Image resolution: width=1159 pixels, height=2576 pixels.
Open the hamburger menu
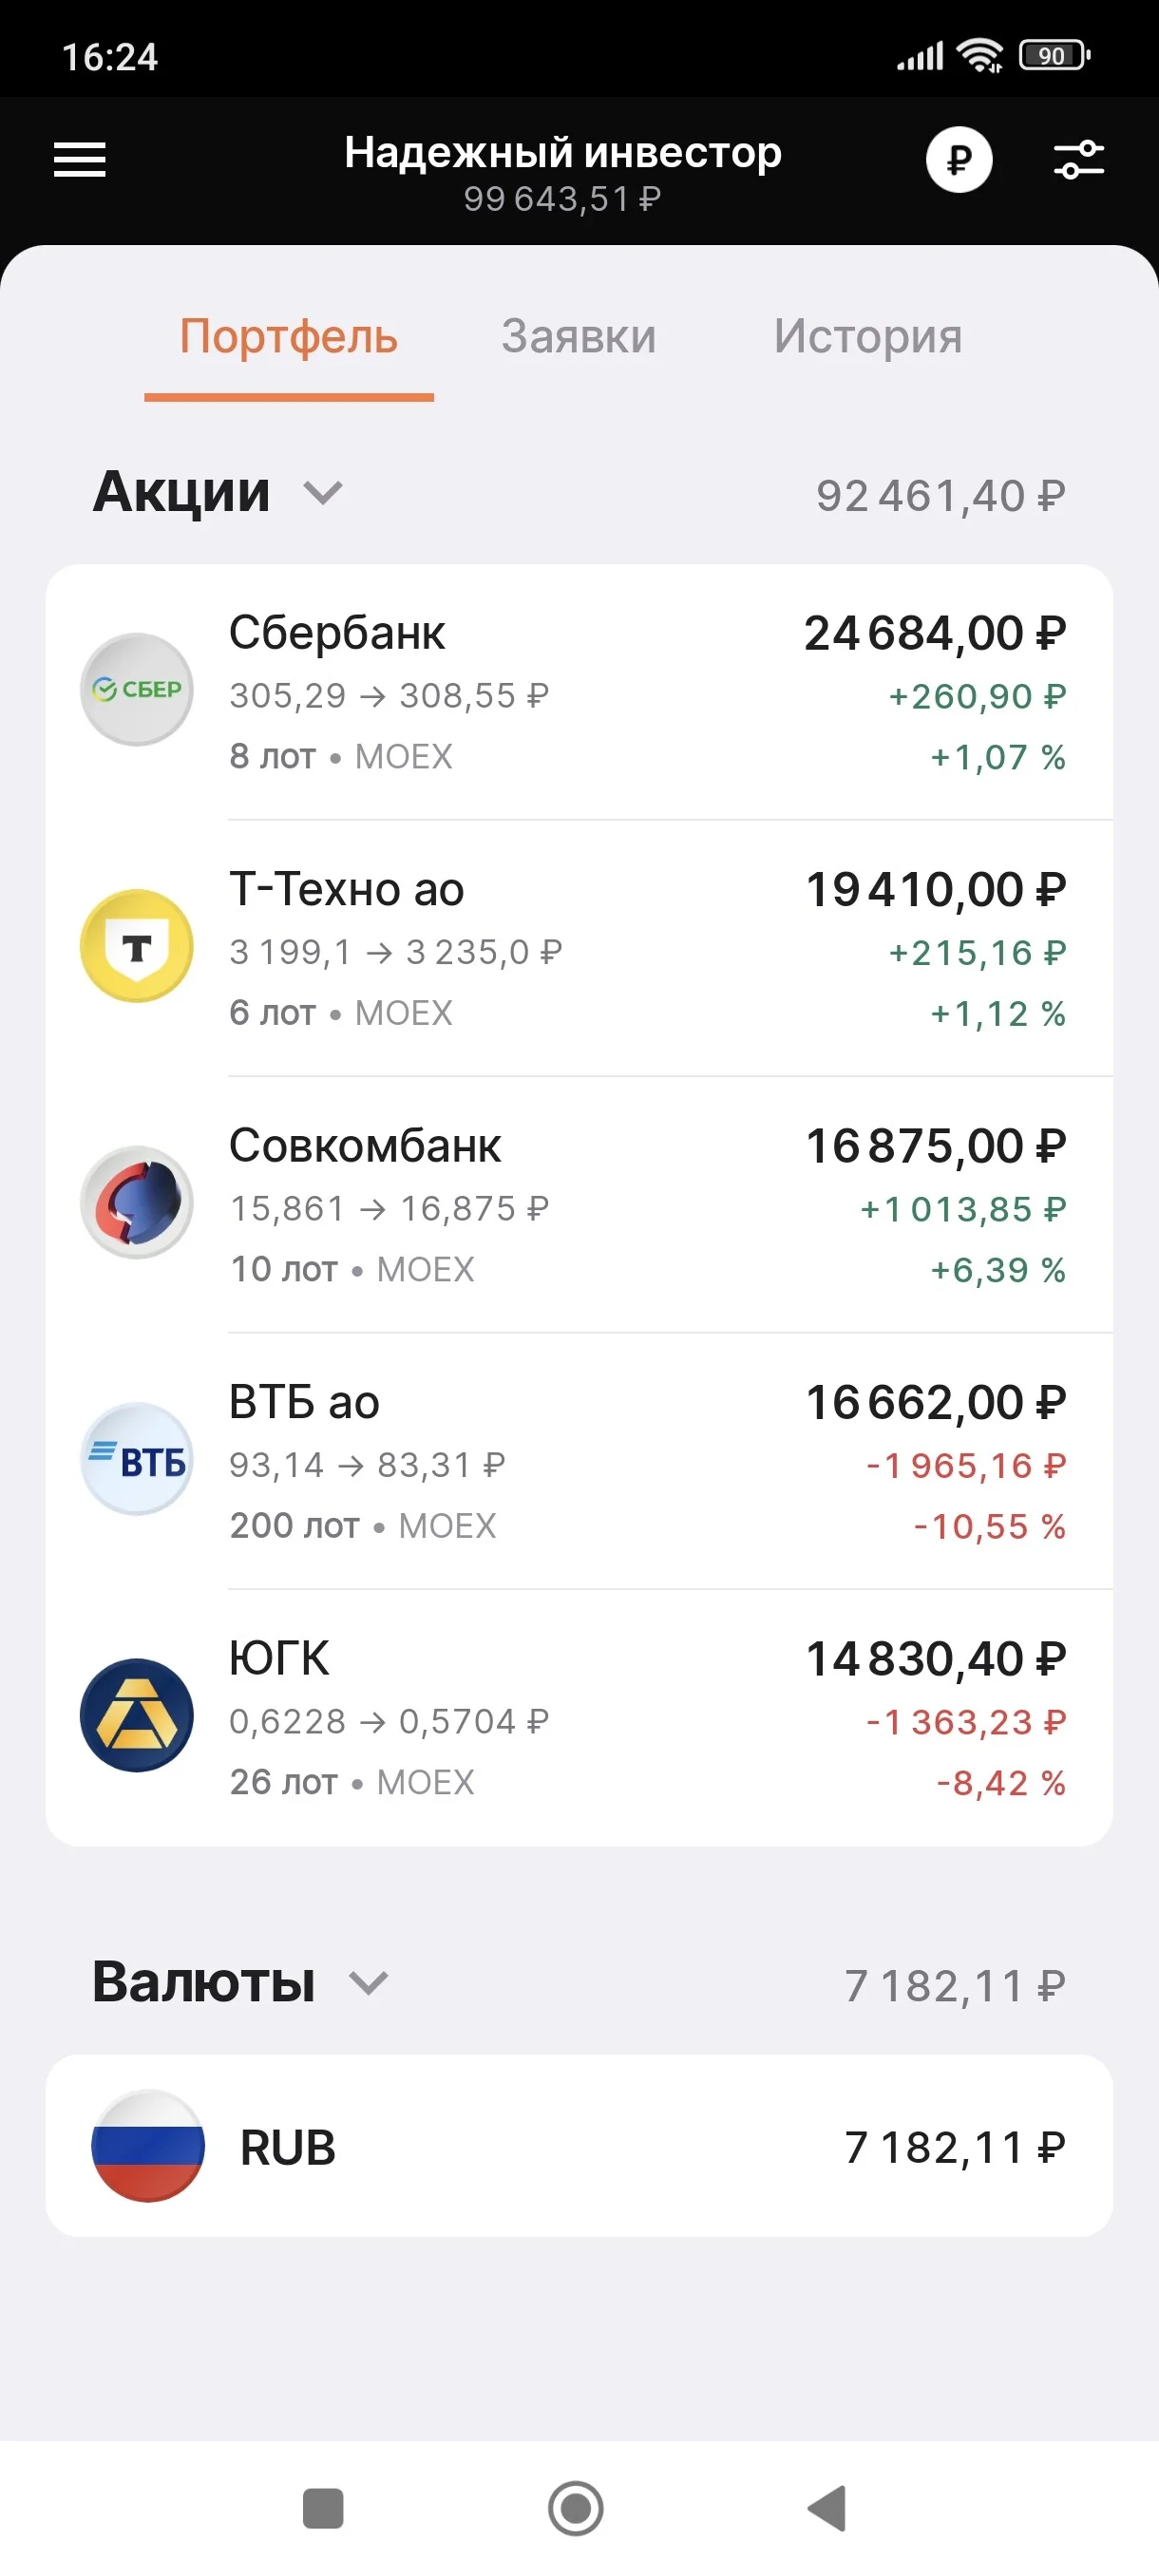coord(79,160)
